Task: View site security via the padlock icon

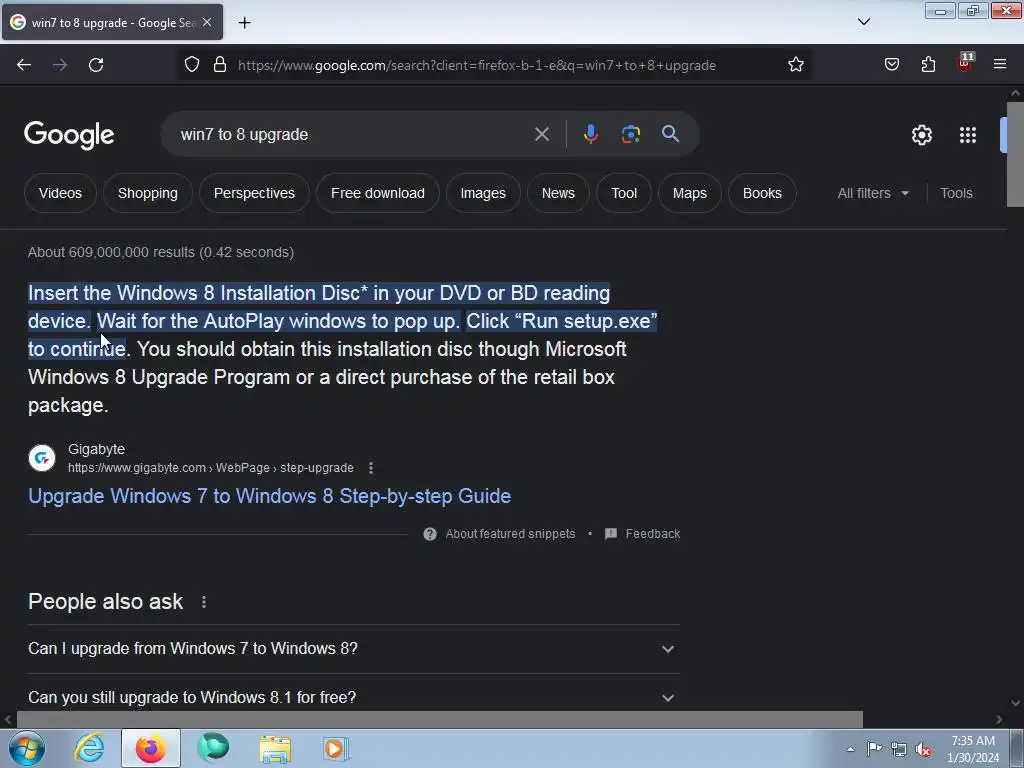Action: click(220, 65)
